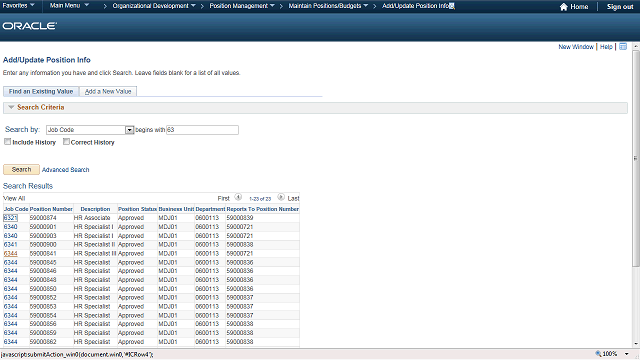640x360 pixels.
Task: Click in the begins with input field
Action: point(202,130)
